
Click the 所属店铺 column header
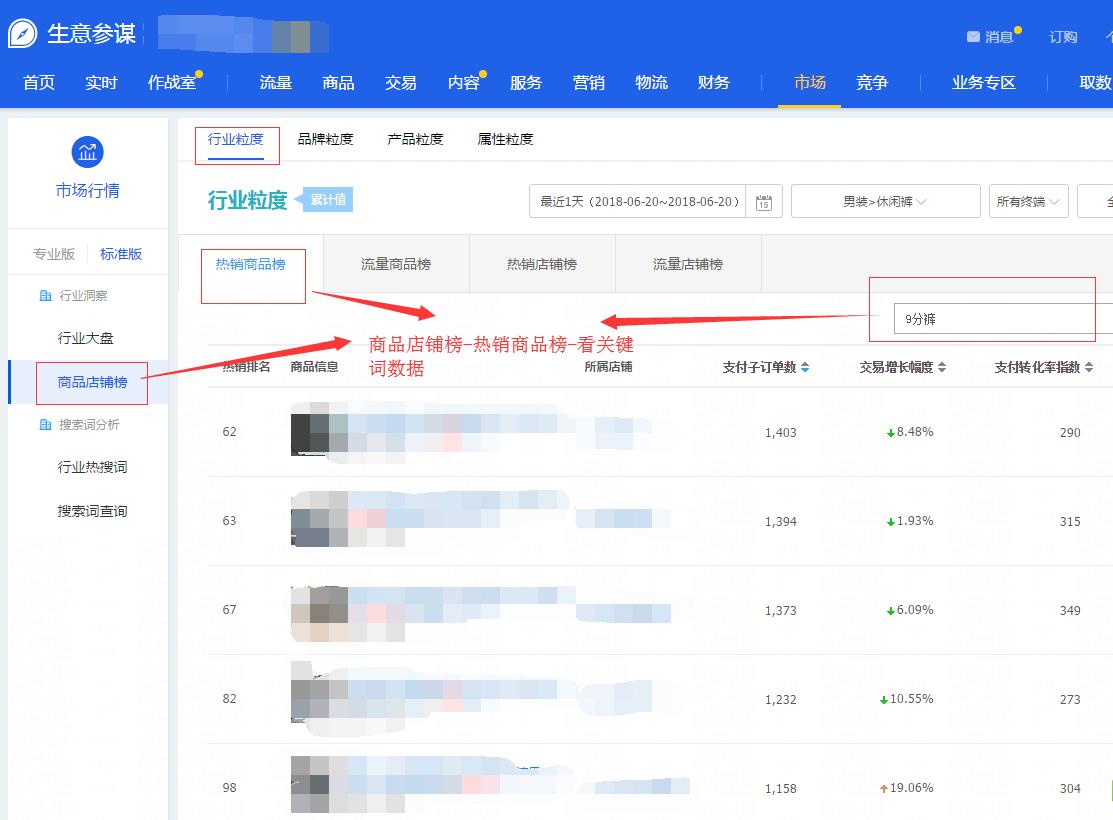point(608,367)
